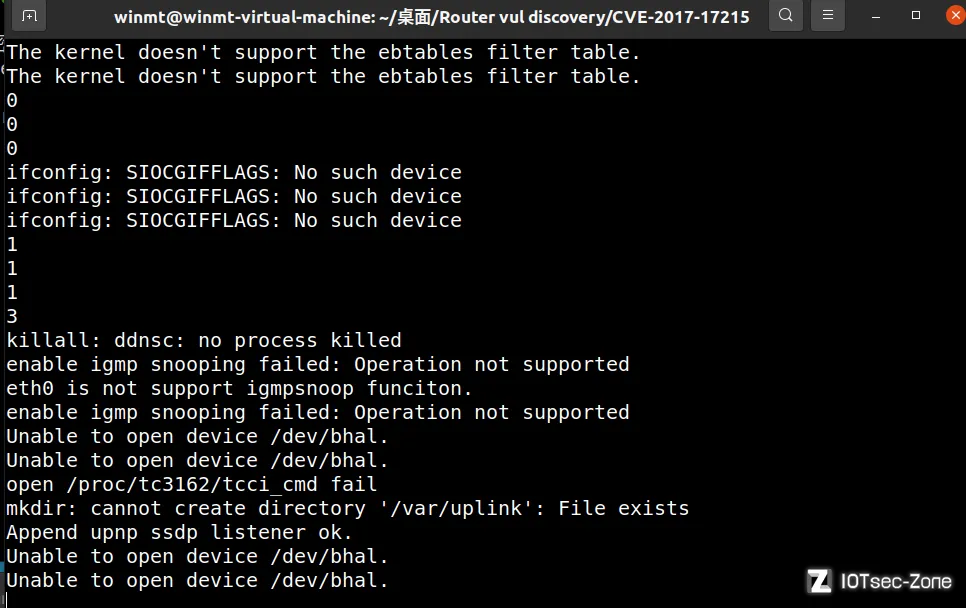
Task: Click the first ebtables filter table line
Action: [x=323, y=52]
